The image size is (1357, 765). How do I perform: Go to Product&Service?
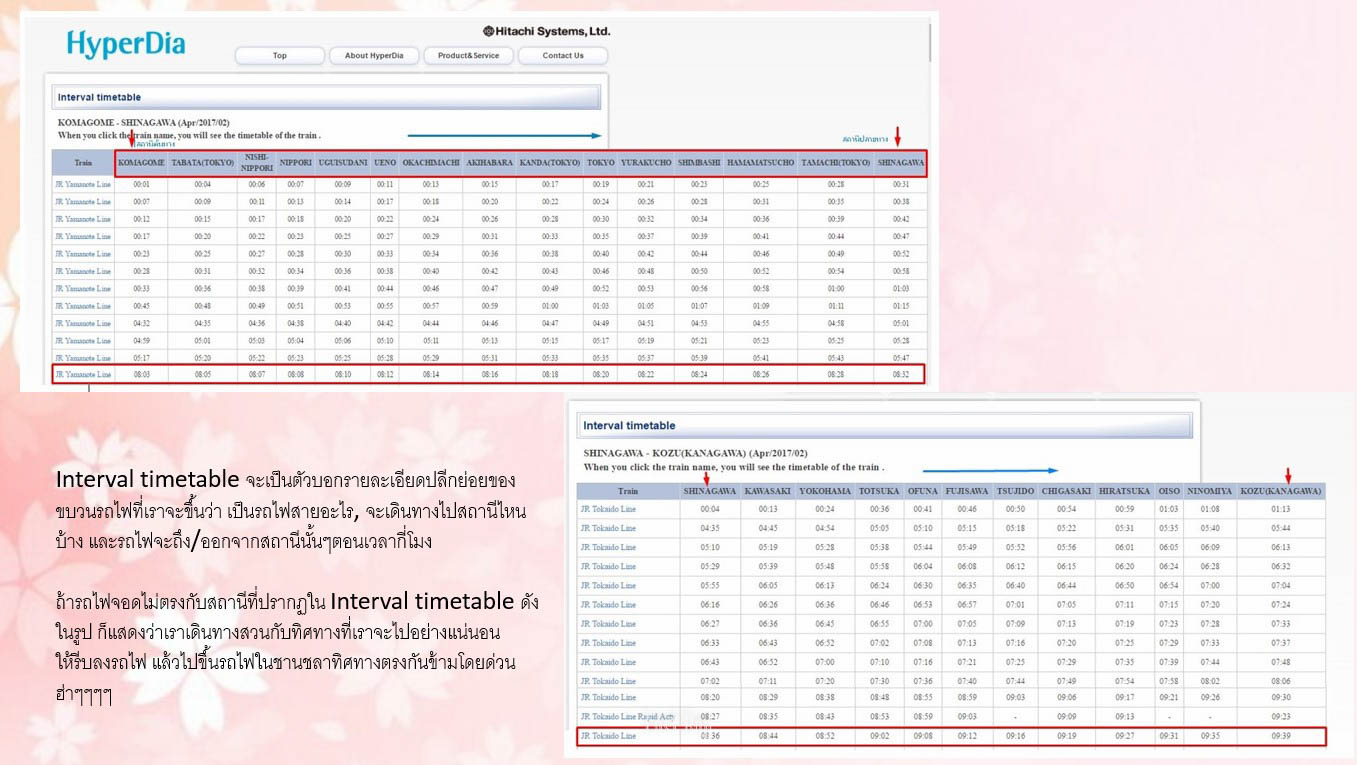click(x=468, y=56)
